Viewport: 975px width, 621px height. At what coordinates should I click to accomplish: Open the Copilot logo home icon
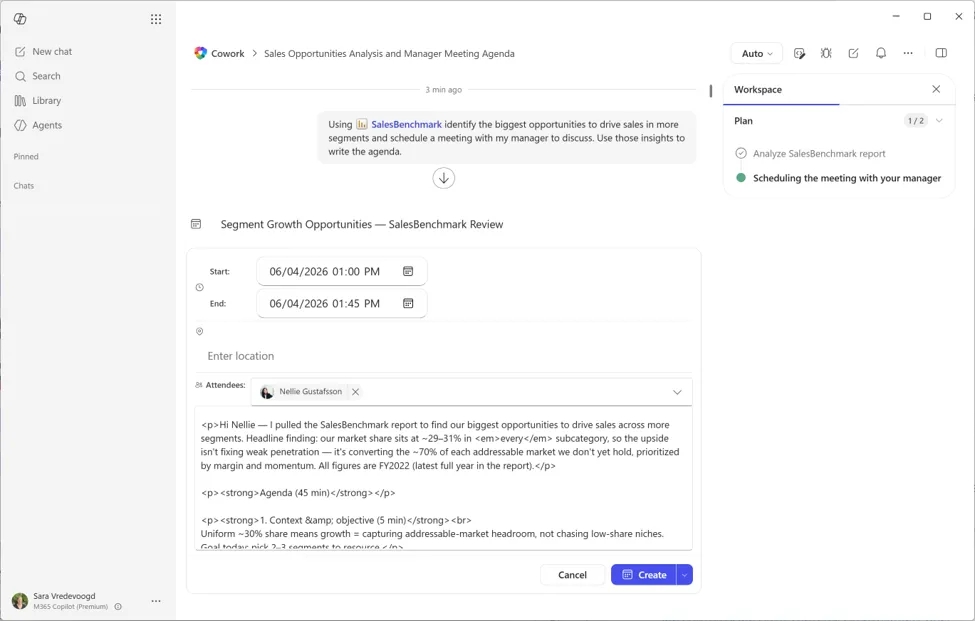coord(20,19)
